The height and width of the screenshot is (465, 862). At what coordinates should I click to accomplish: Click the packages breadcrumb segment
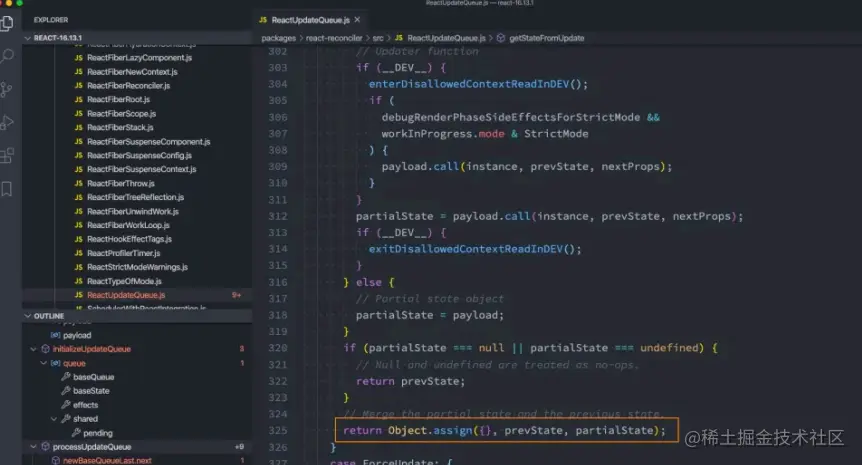click(x=278, y=38)
